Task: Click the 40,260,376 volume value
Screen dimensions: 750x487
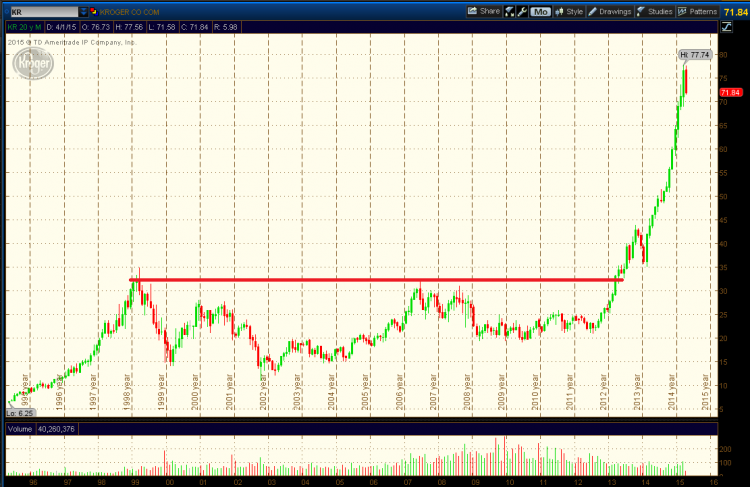Action: point(56,429)
